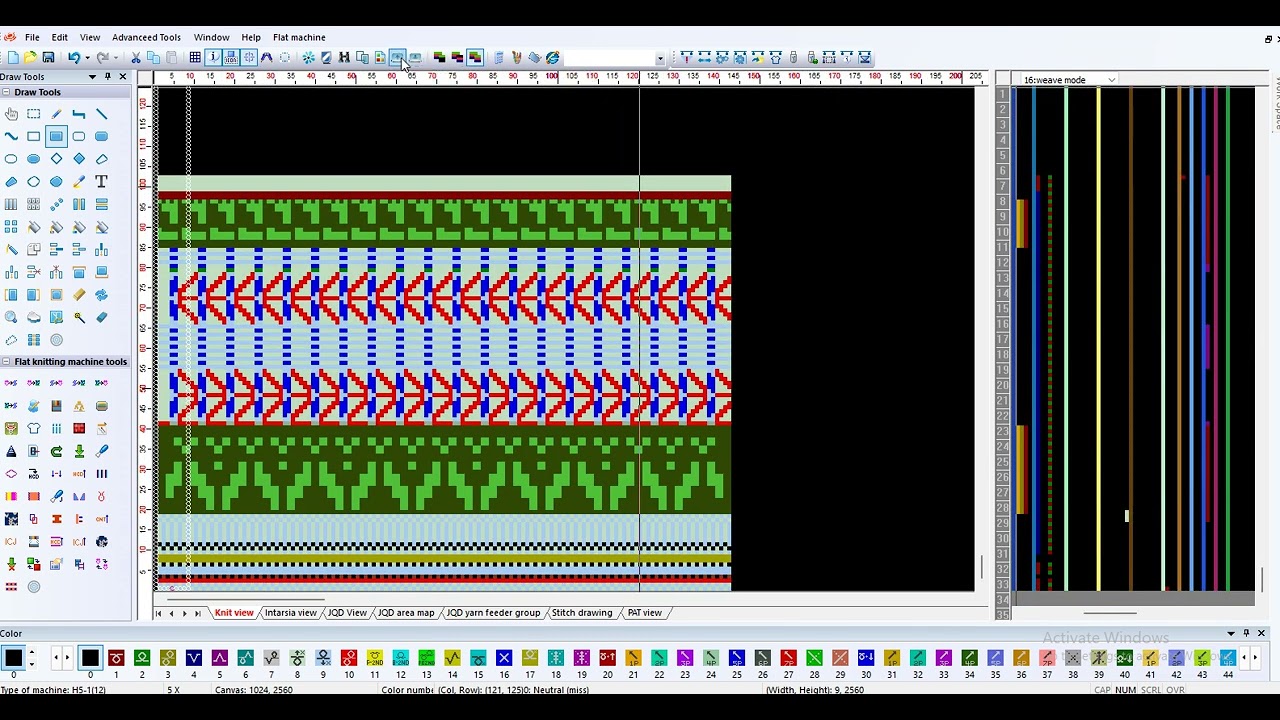The height and width of the screenshot is (720, 1280).
Task: Click the grid table icon in toolbar
Action: 195,58
